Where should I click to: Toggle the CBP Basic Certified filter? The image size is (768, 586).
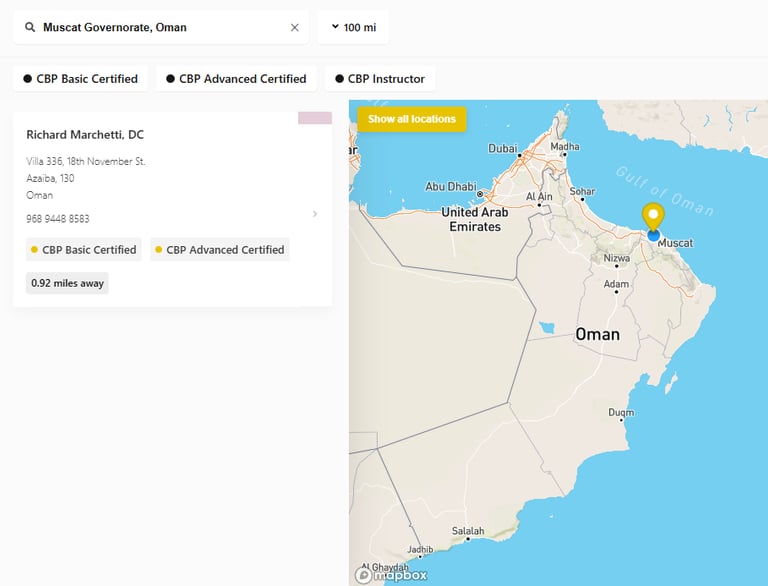[x=81, y=79]
